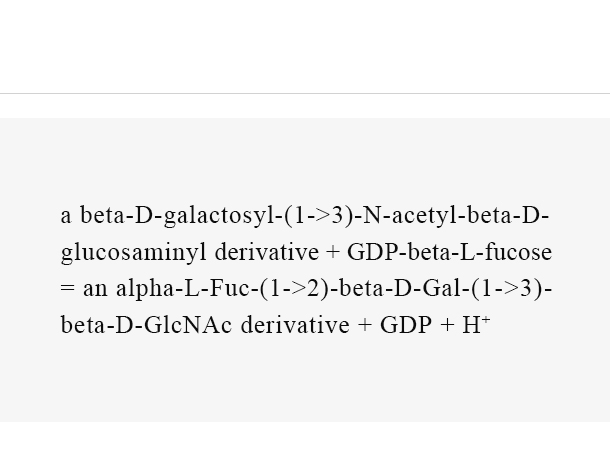Click the equals sign in the equation
The image size is (610, 463).
coord(67,289)
